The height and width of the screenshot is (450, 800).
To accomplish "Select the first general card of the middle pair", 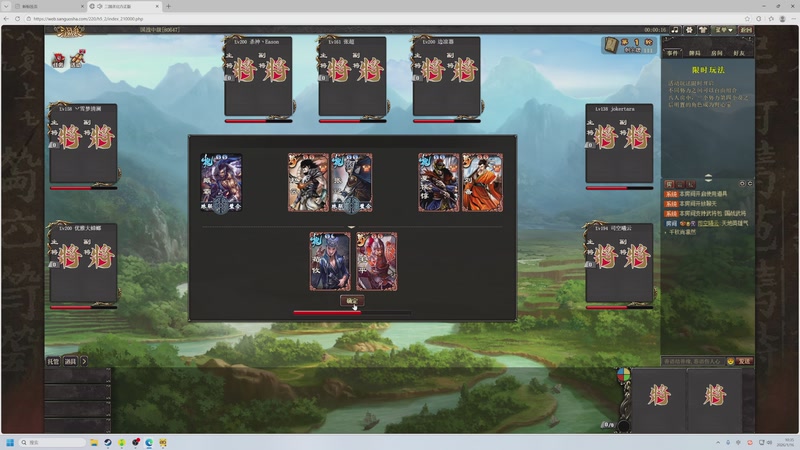I will (308, 183).
